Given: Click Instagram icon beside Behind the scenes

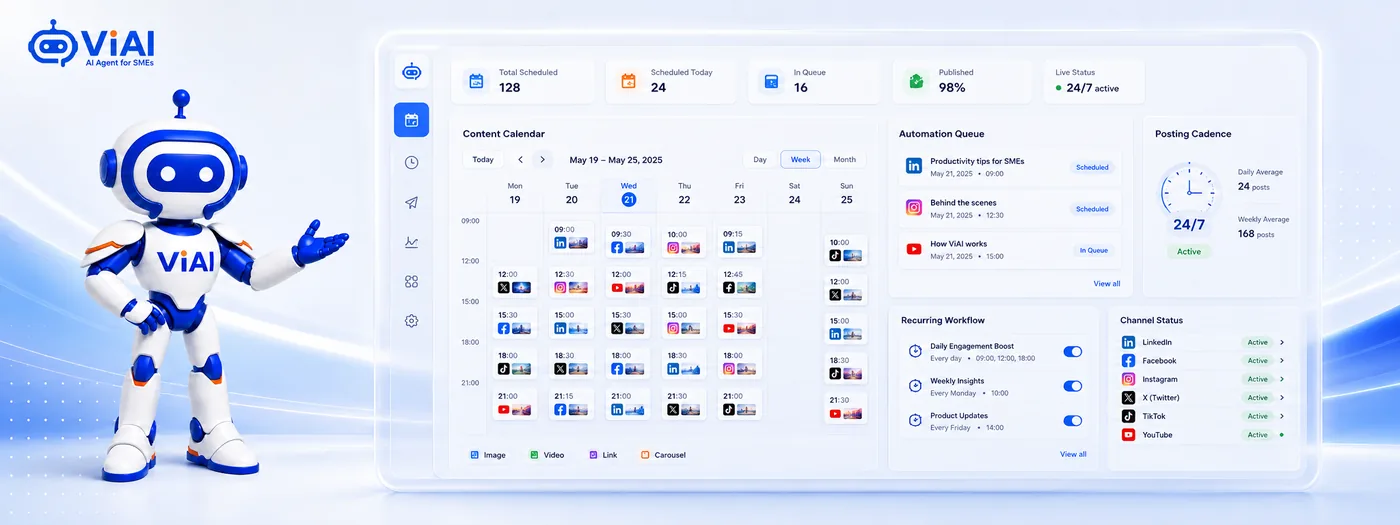Looking at the screenshot, I should [913, 207].
